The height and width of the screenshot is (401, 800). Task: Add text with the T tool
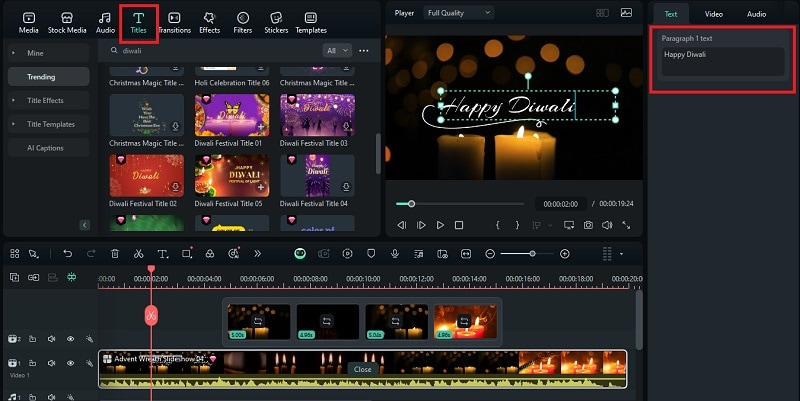(x=162, y=254)
